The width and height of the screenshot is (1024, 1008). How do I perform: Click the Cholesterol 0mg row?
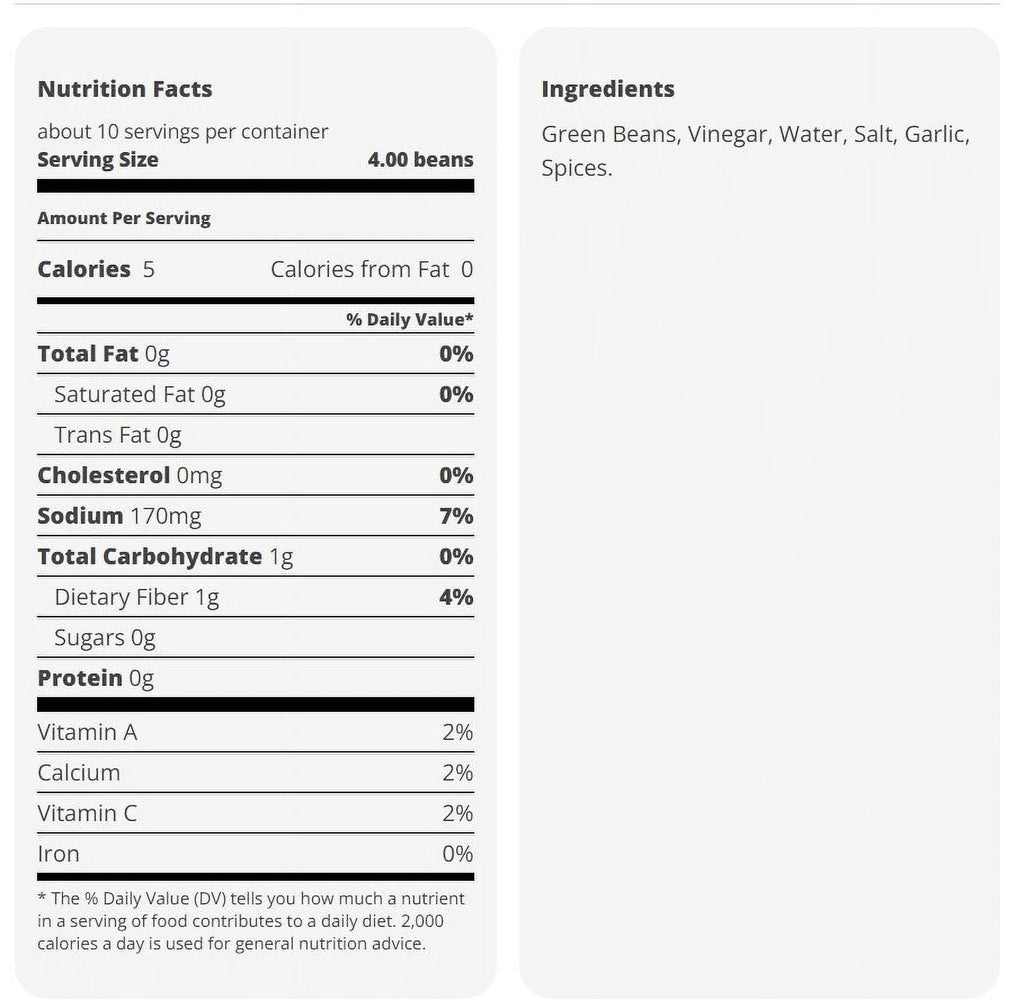pos(255,475)
